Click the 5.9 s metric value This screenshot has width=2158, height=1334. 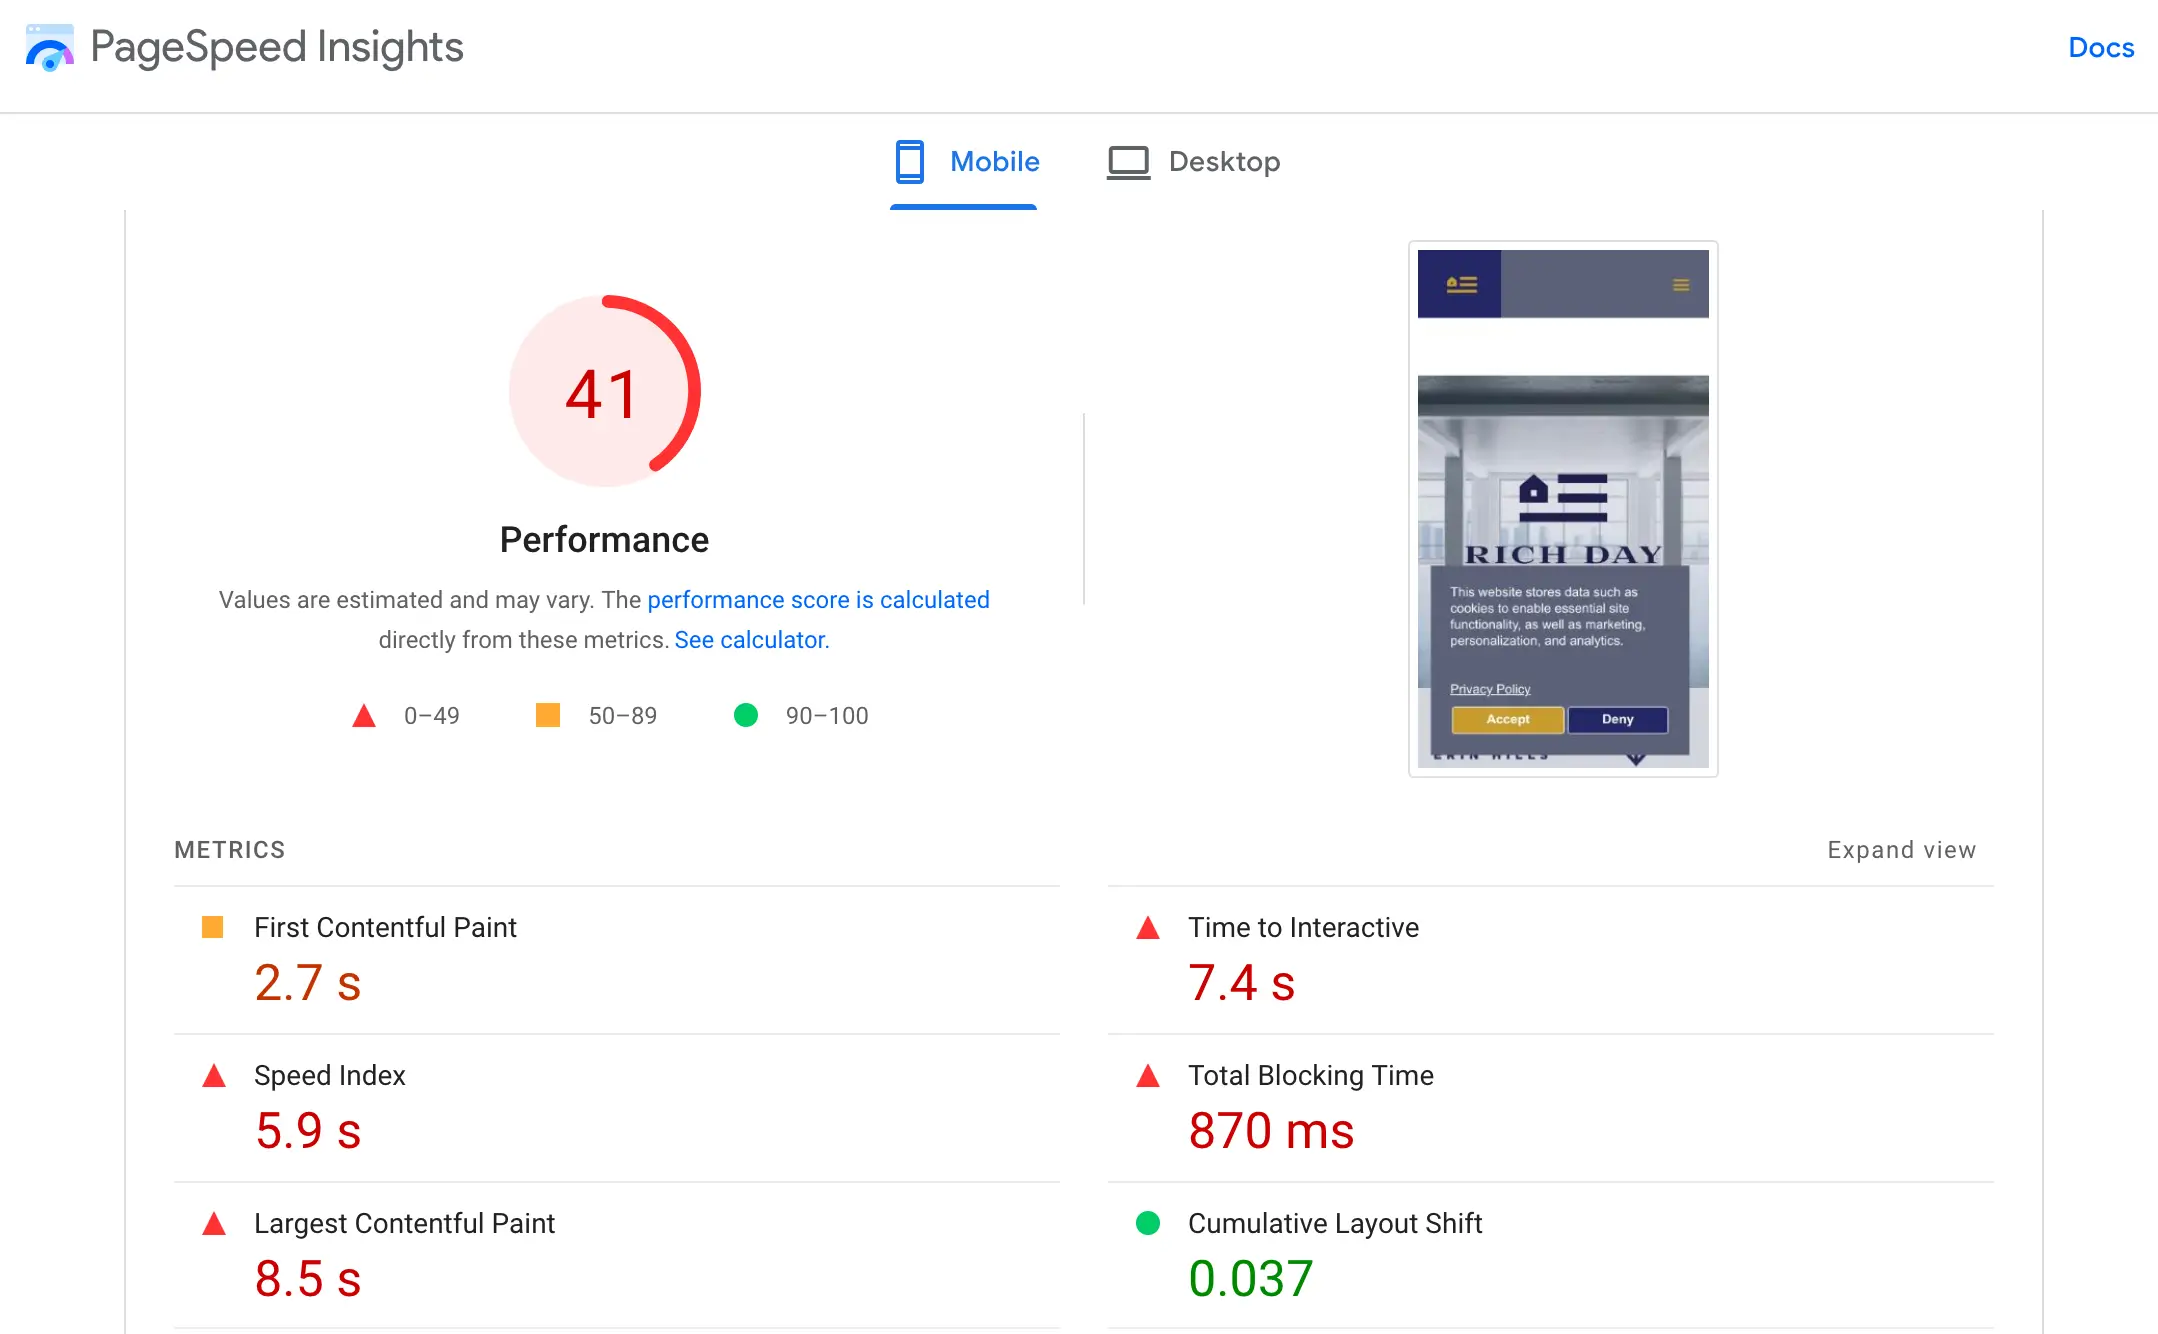pyautogui.click(x=308, y=1131)
